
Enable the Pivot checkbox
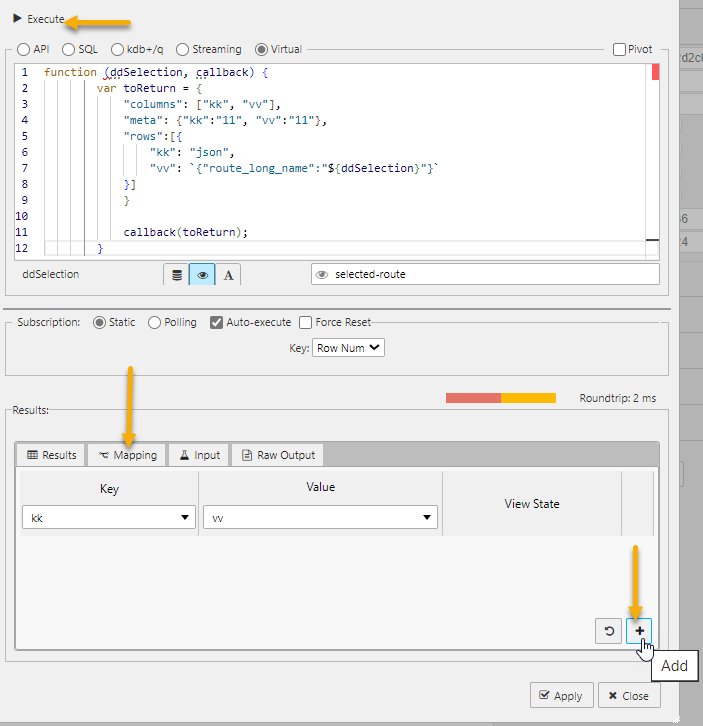click(619, 50)
